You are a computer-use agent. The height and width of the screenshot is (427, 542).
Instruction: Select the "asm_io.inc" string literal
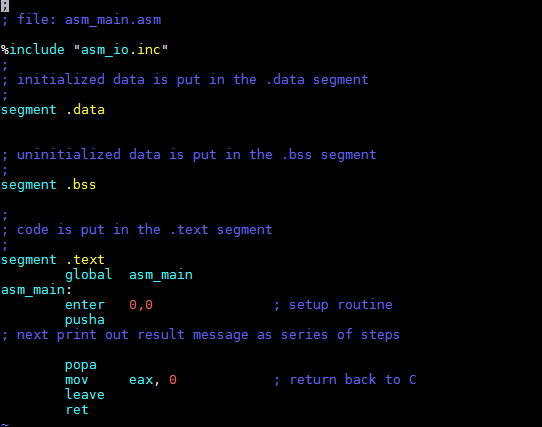click(121, 50)
